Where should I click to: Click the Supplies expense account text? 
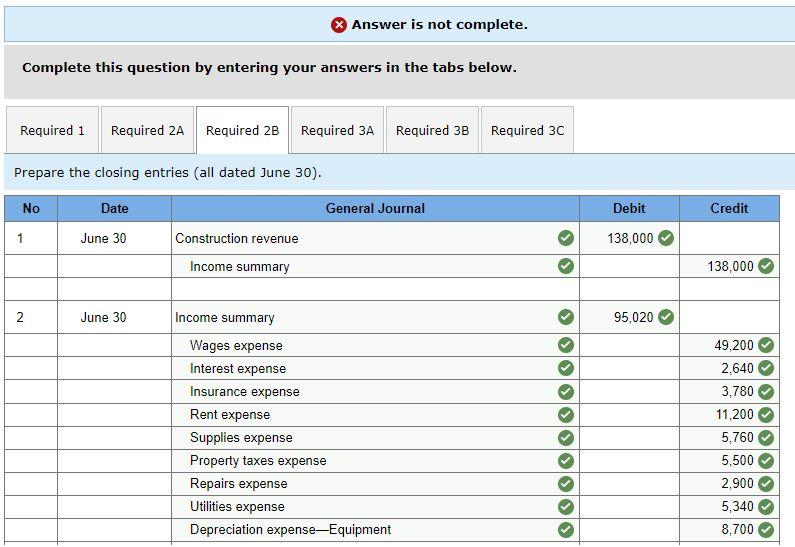tap(241, 437)
